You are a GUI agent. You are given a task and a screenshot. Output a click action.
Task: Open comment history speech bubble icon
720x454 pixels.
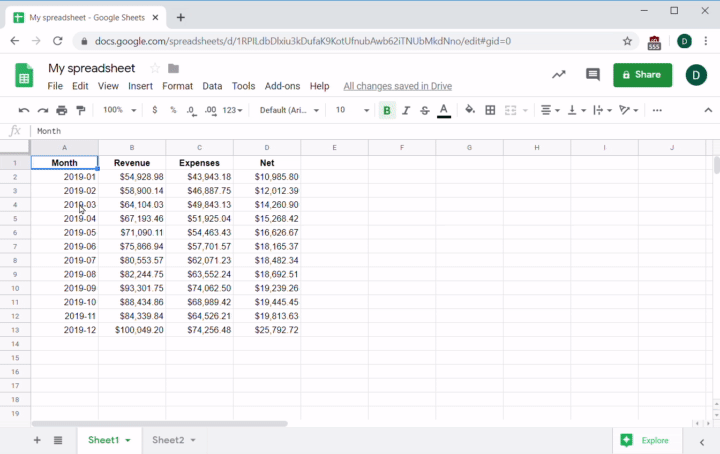pos(593,75)
